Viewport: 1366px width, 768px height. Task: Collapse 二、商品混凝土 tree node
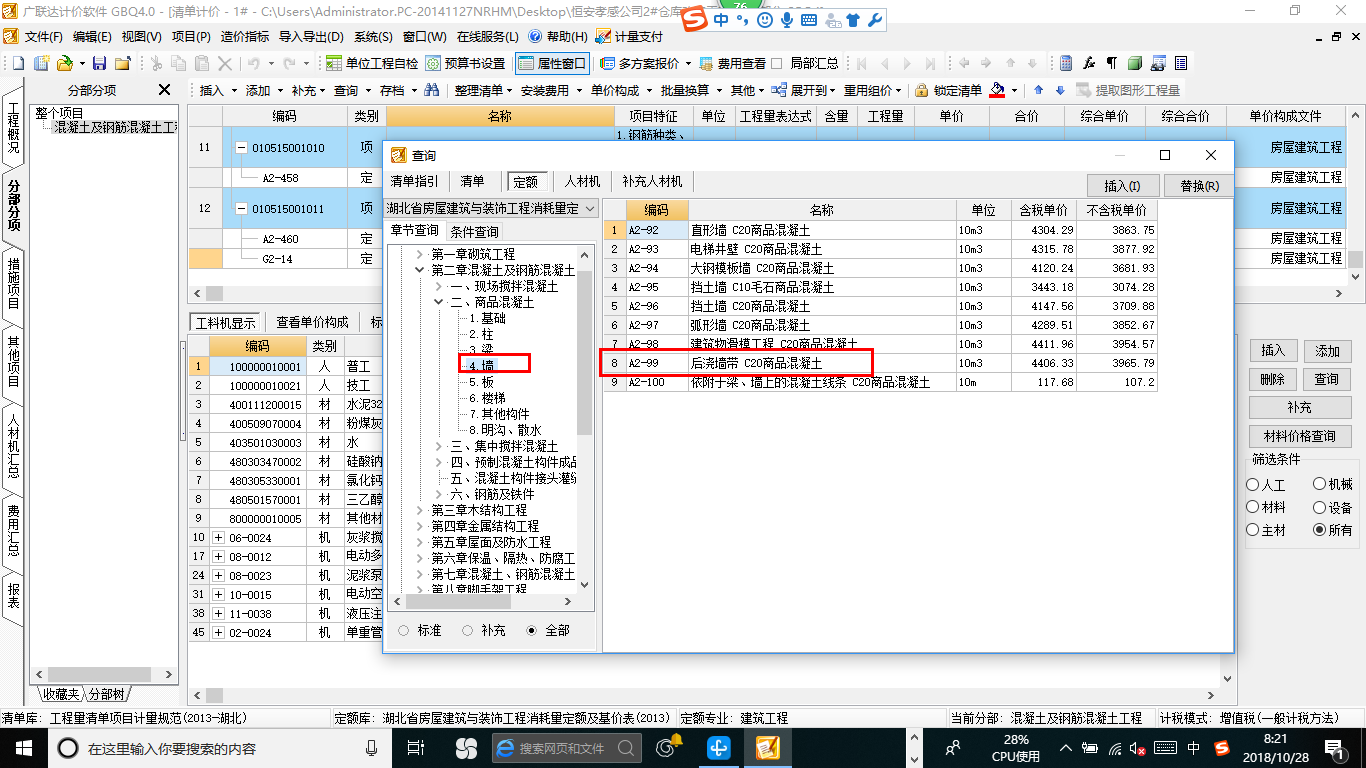click(x=438, y=302)
